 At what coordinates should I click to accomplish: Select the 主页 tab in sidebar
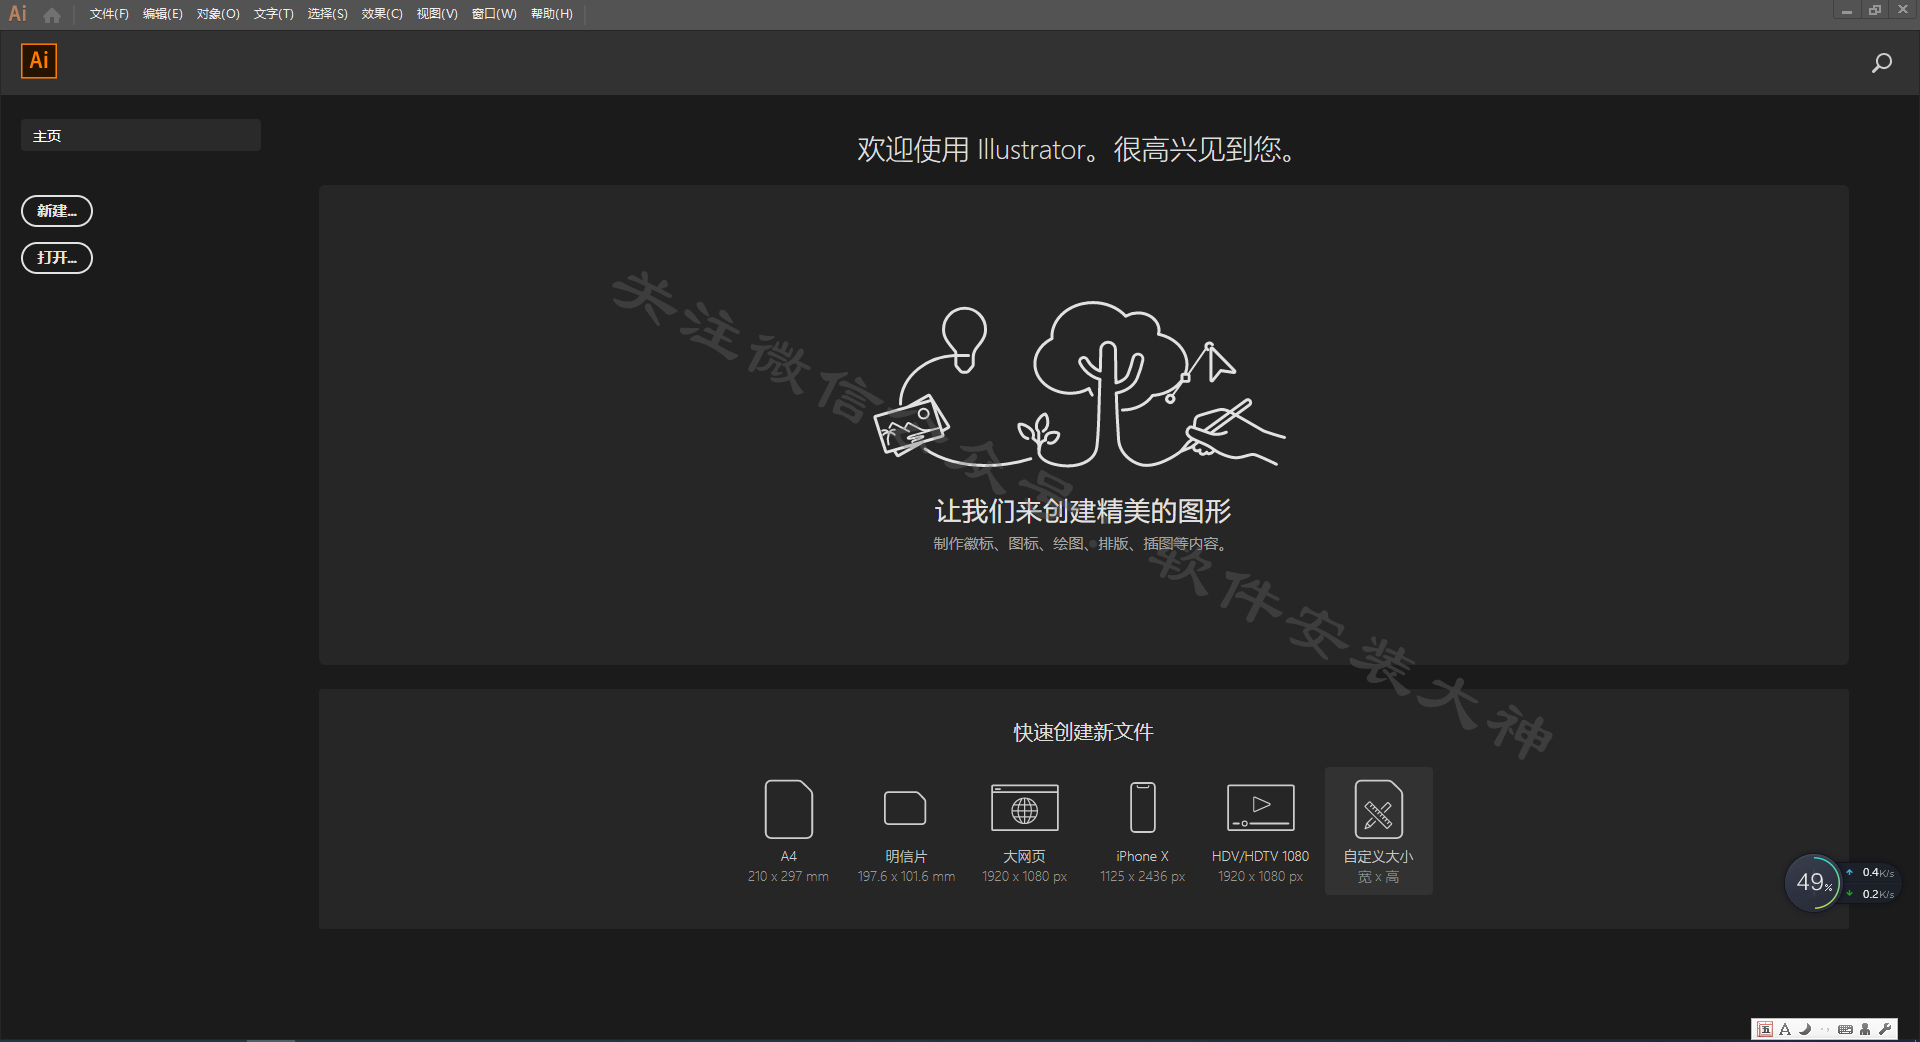[x=141, y=135]
